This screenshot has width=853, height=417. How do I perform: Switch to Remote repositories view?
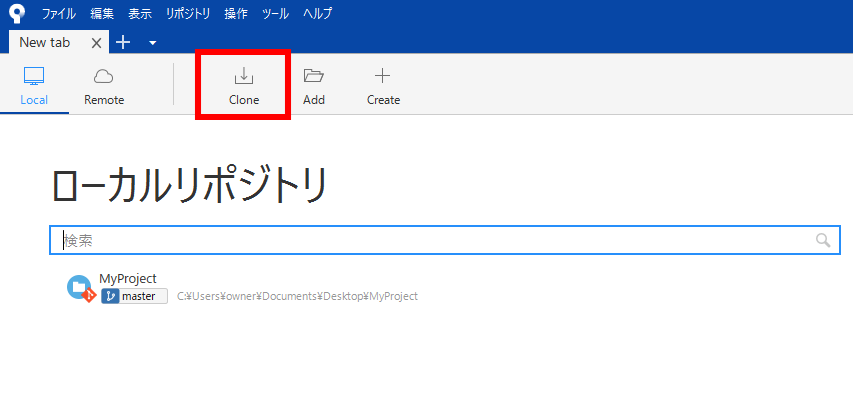click(x=104, y=86)
